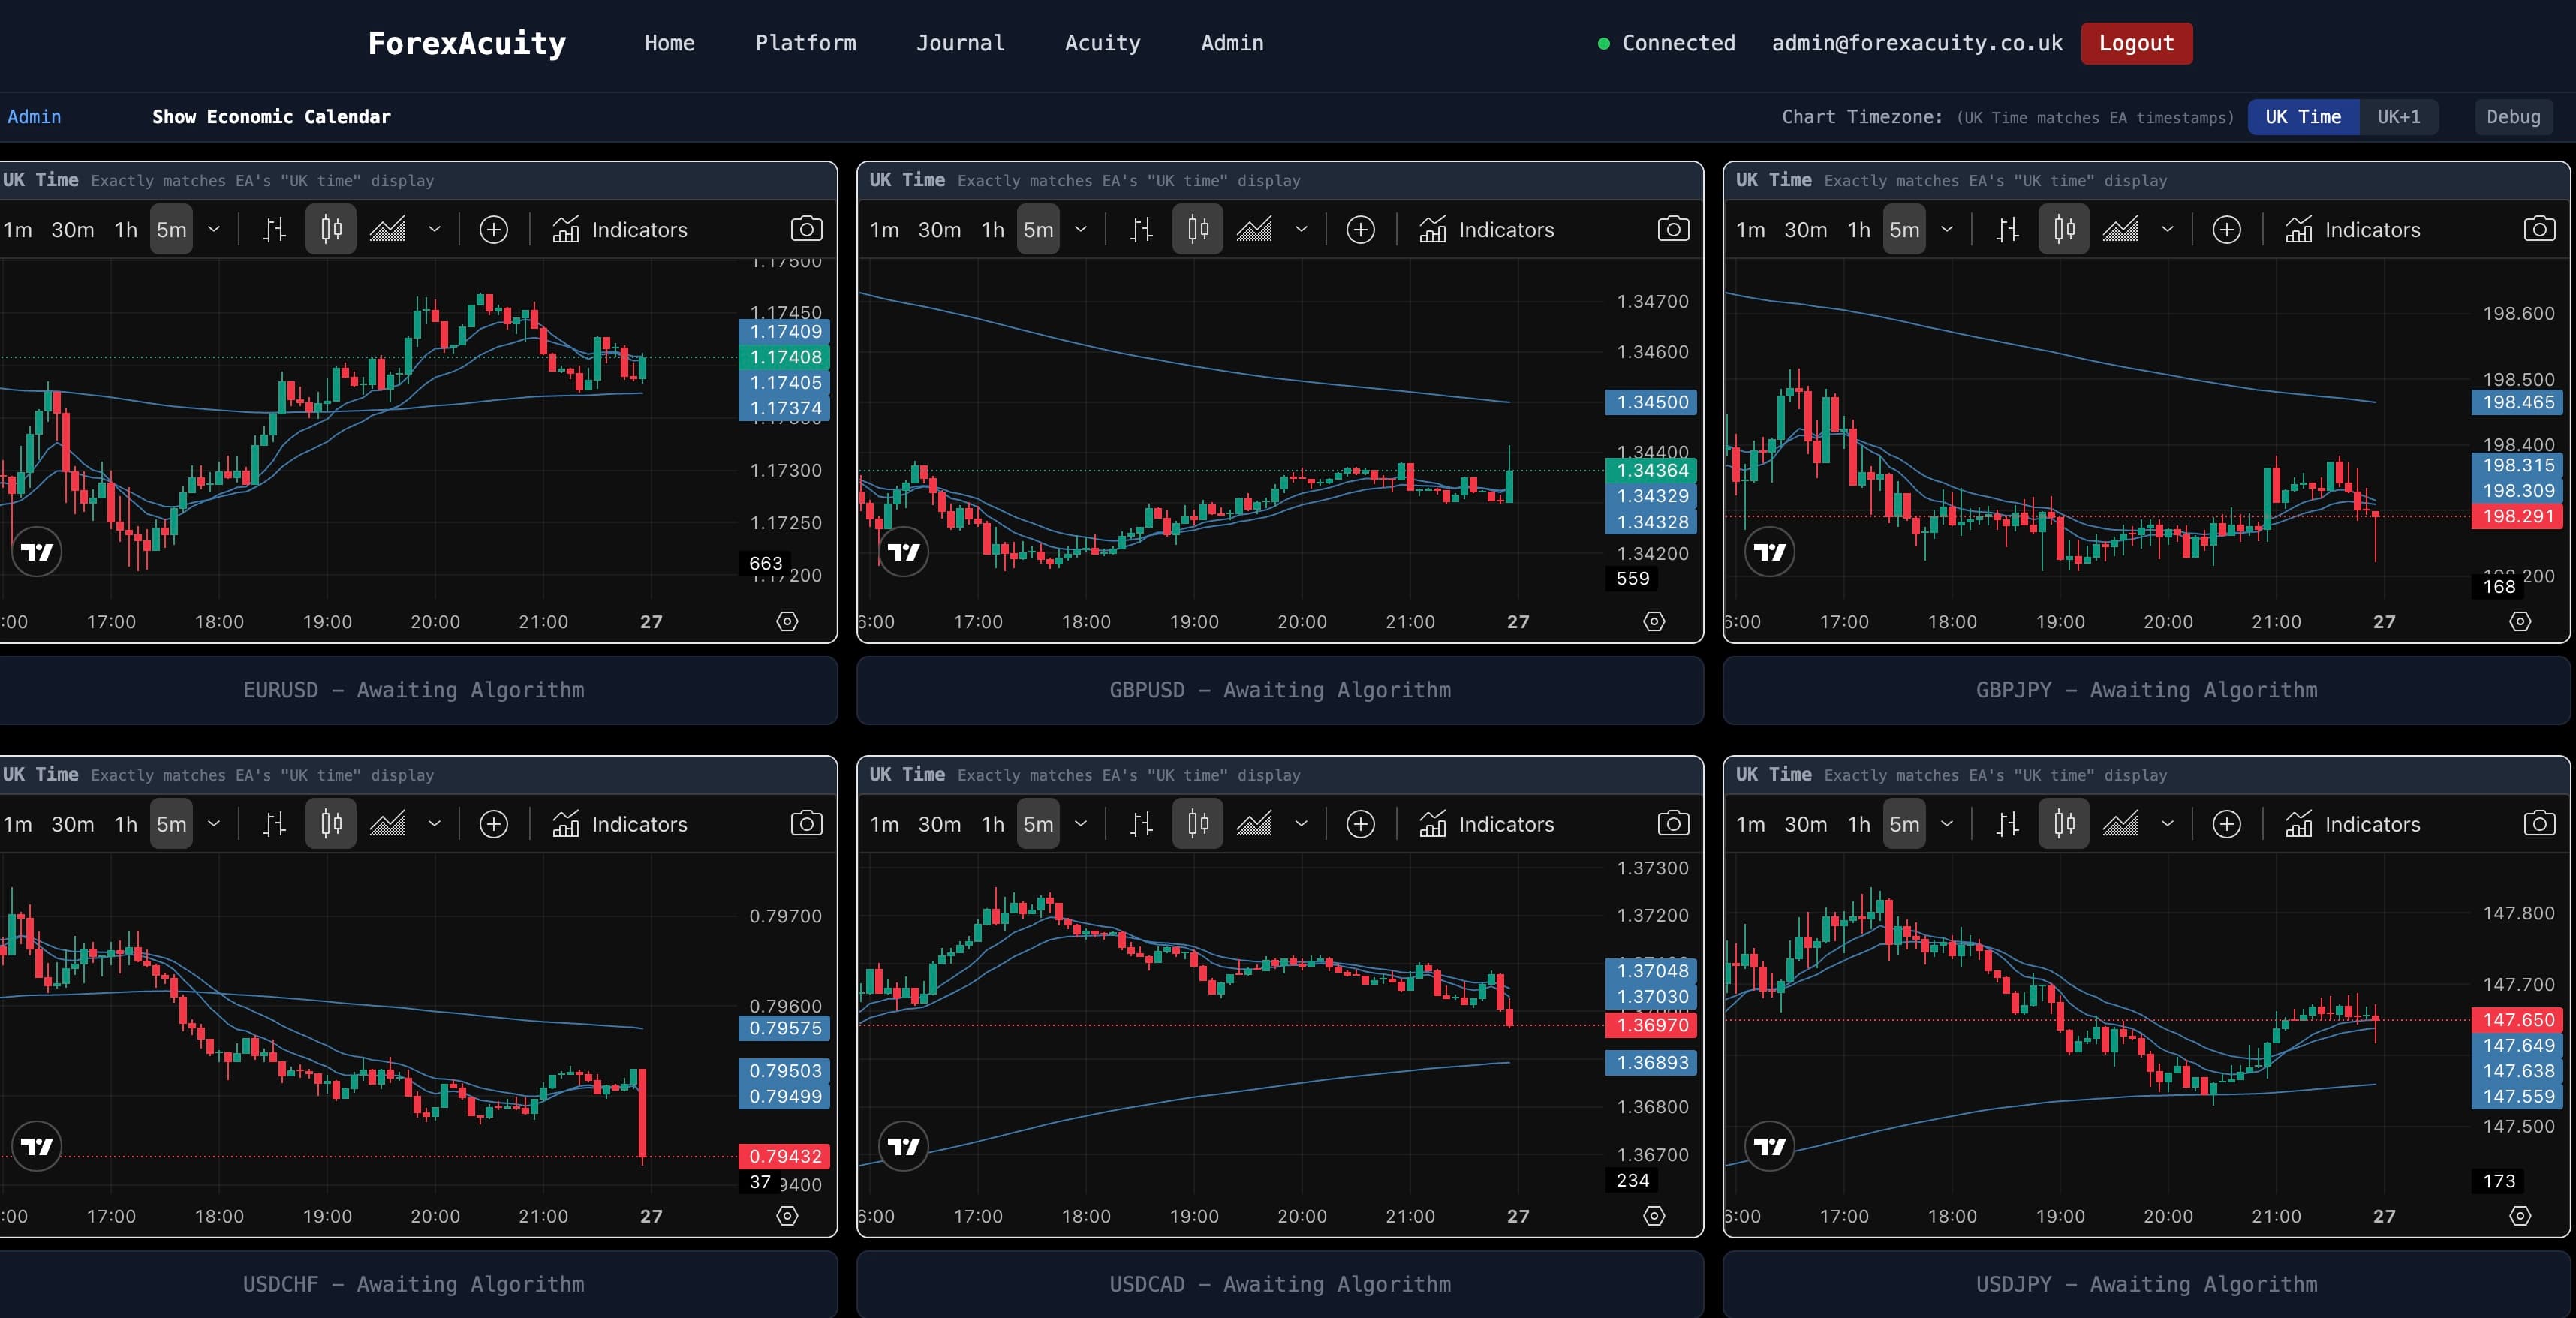Open the Platform menu item
The height and width of the screenshot is (1318, 2576).
click(805, 43)
